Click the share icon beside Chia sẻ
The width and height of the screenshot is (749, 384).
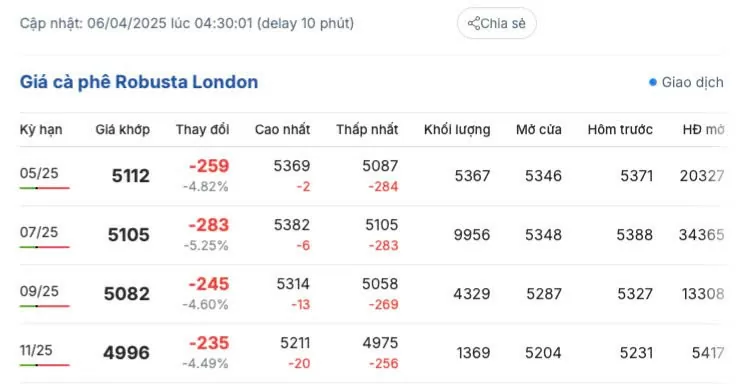[473, 23]
